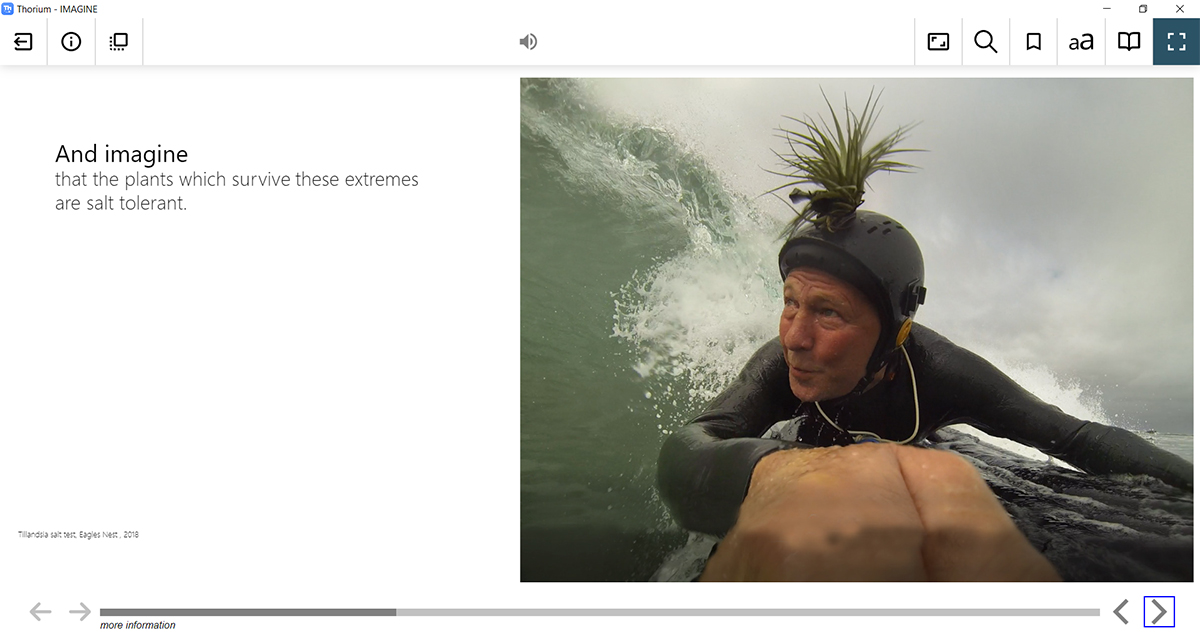This screenshot has height=643, width=1200.
Task: Open picture-in-picture zen mode icon
Action: [x=938, y=42]
